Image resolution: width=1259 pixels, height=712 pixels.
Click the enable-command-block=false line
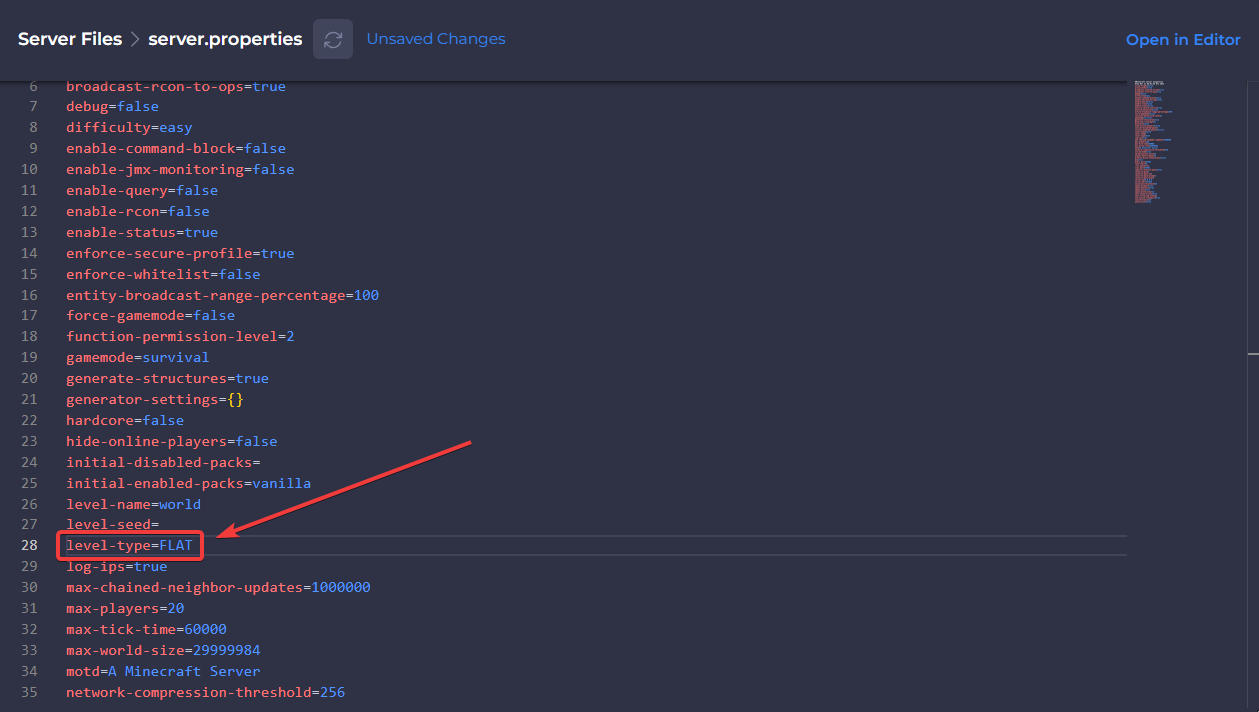tap(175, 148)
